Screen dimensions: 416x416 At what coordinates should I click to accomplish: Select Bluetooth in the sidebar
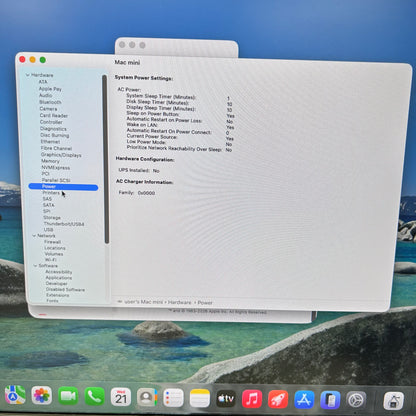pos(50,102)
